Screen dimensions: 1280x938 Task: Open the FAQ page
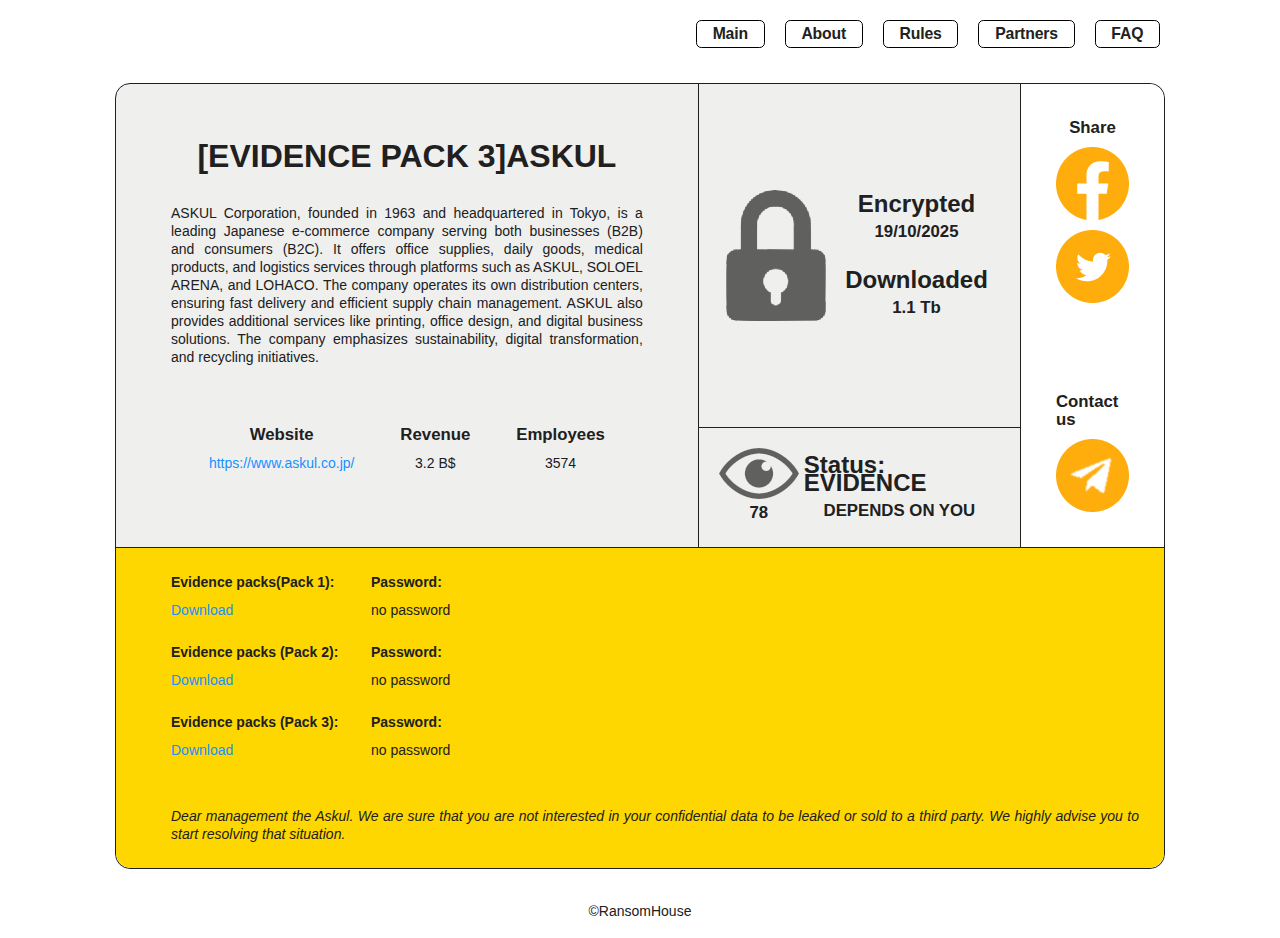pos(1127,34)
